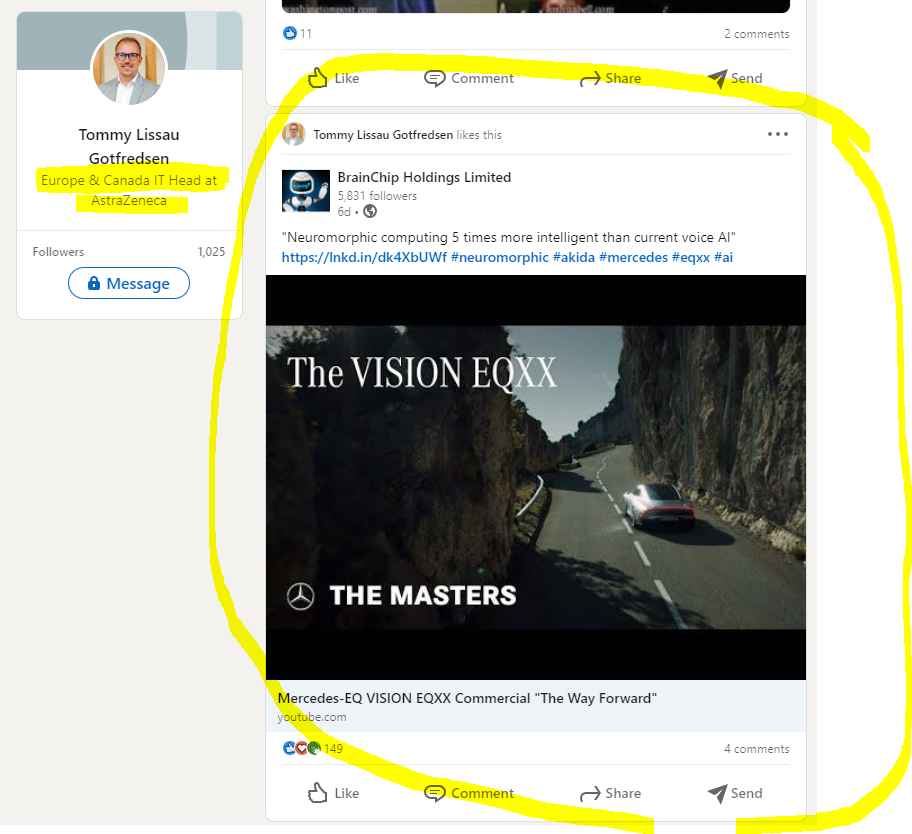Comment on the BrainChip Holdings post
The width and height of the screenshot is (912, 834).
click(469, 793)
